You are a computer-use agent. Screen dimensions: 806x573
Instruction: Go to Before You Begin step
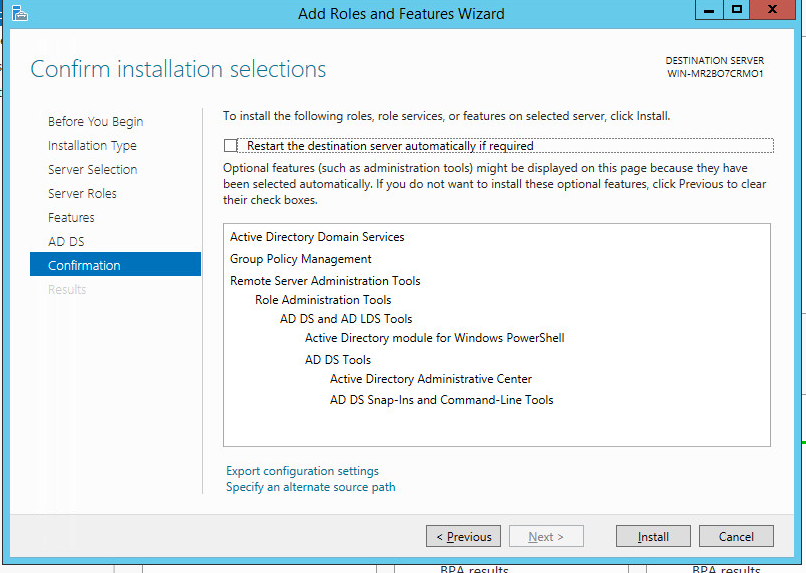pyautogui.click(x=95, y=122)
